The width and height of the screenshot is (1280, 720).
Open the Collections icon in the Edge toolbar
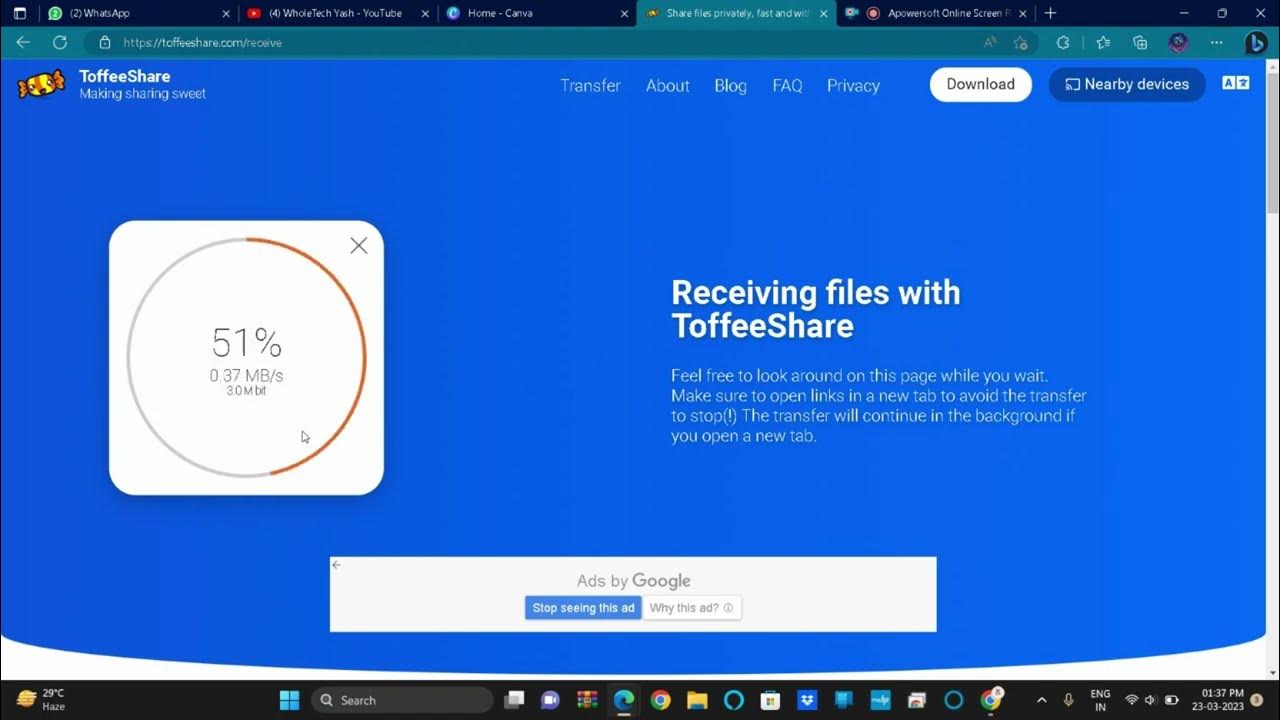pyautogui.click(x=1140, y=43)
